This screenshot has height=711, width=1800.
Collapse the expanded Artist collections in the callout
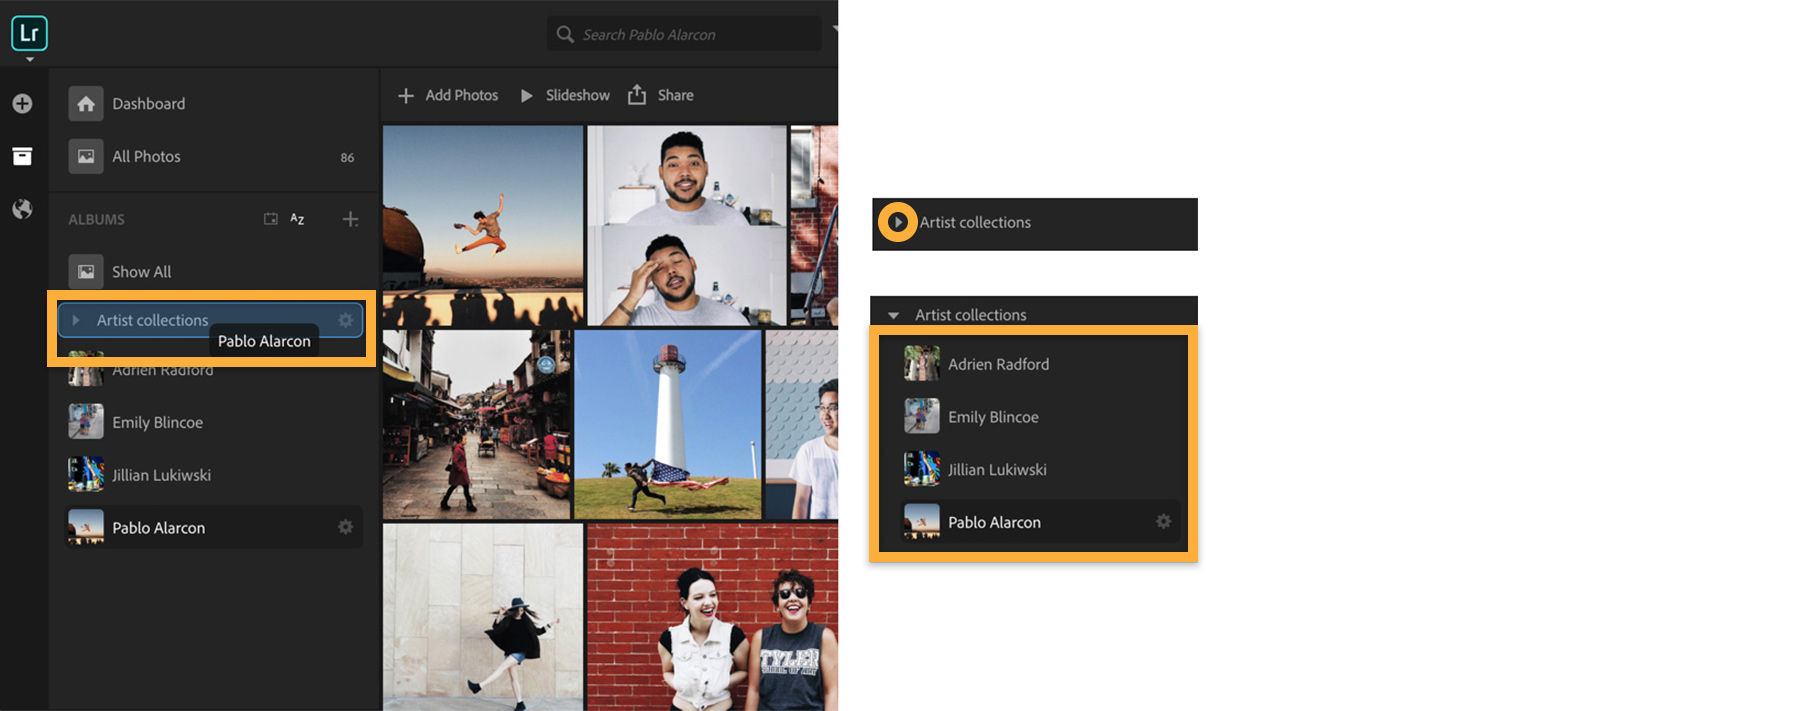[894, 315]
